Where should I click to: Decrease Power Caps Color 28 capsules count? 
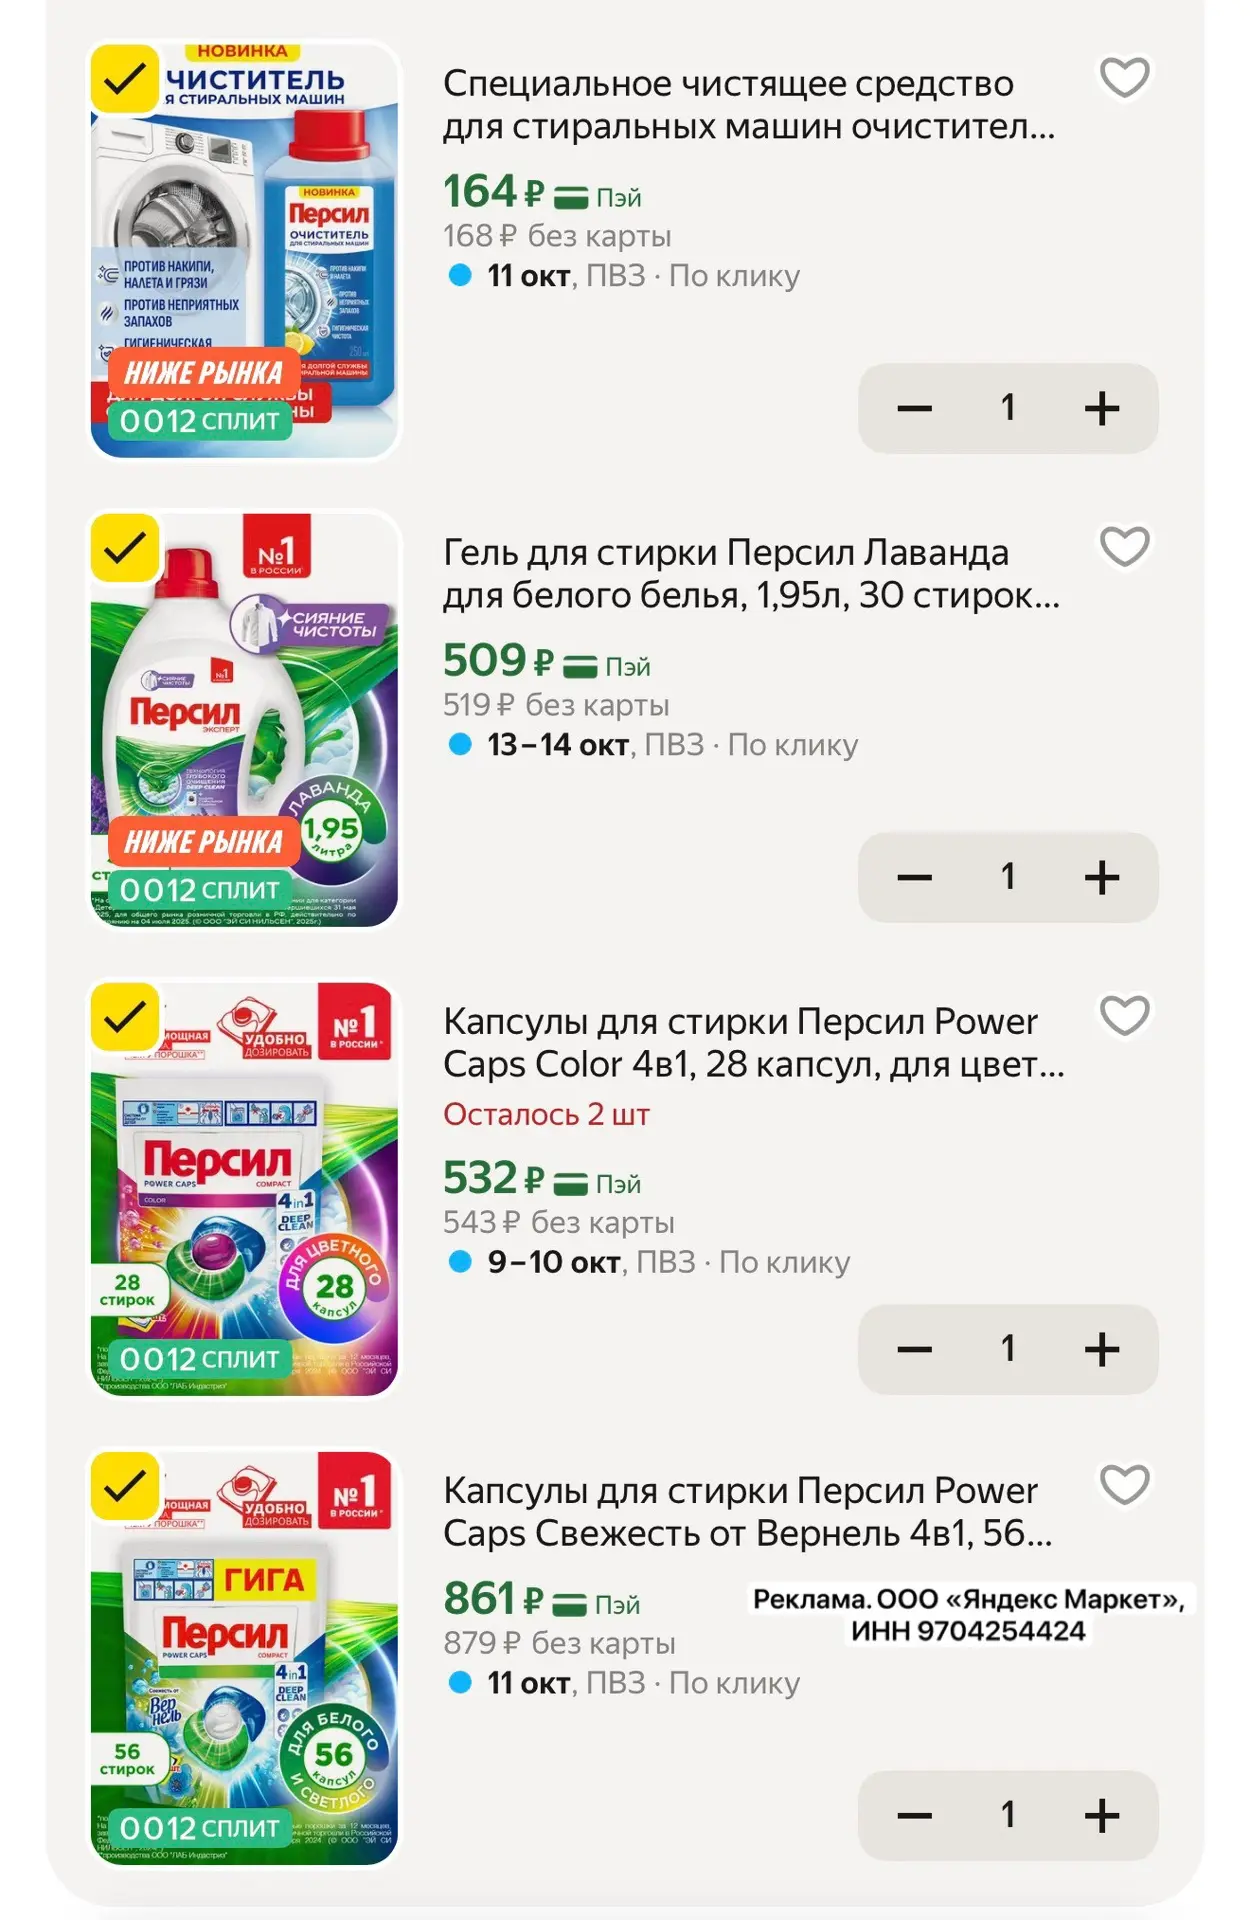coord(914,1349)
